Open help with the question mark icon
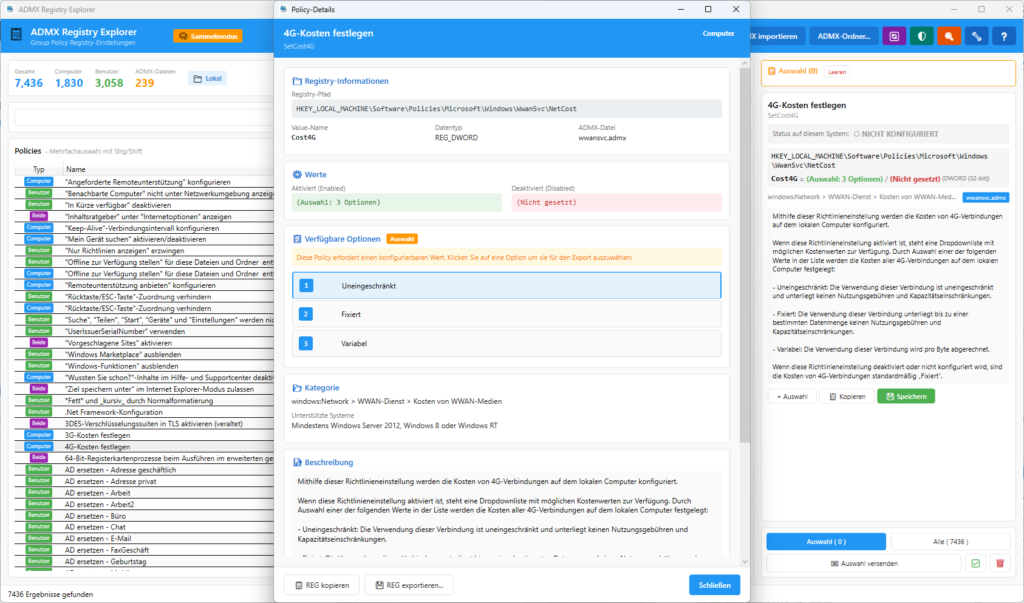Image resolution: width=1024 pixels, height=603 pixels. point(1004,36)
